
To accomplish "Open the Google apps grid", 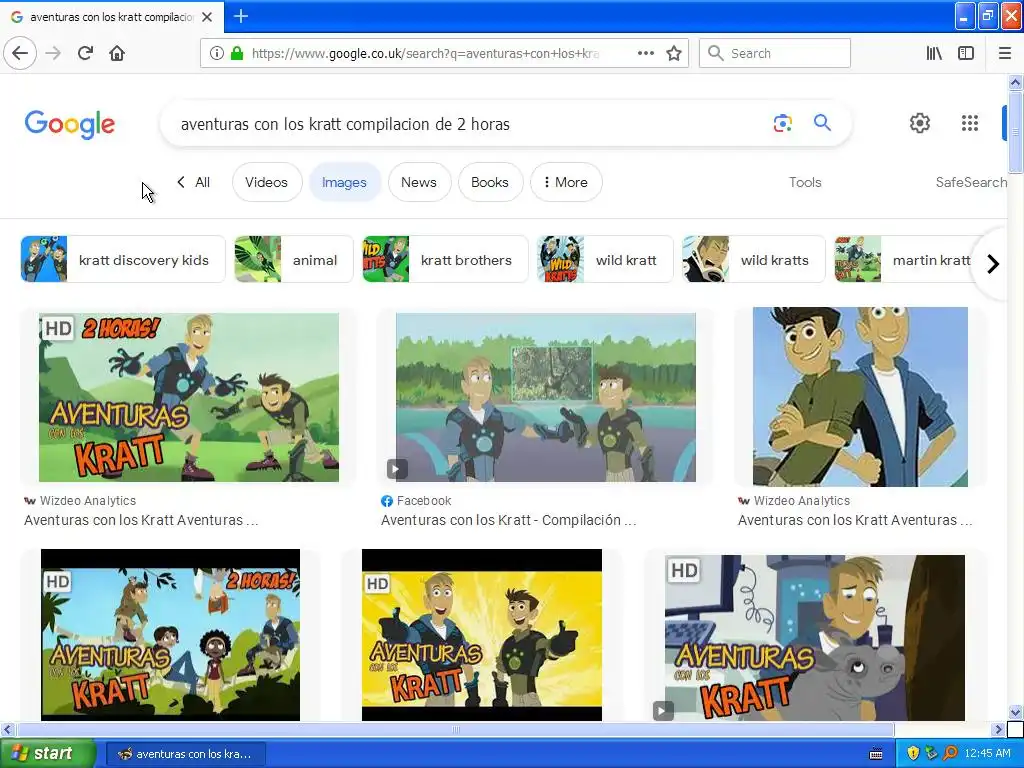I will (970, 123).
